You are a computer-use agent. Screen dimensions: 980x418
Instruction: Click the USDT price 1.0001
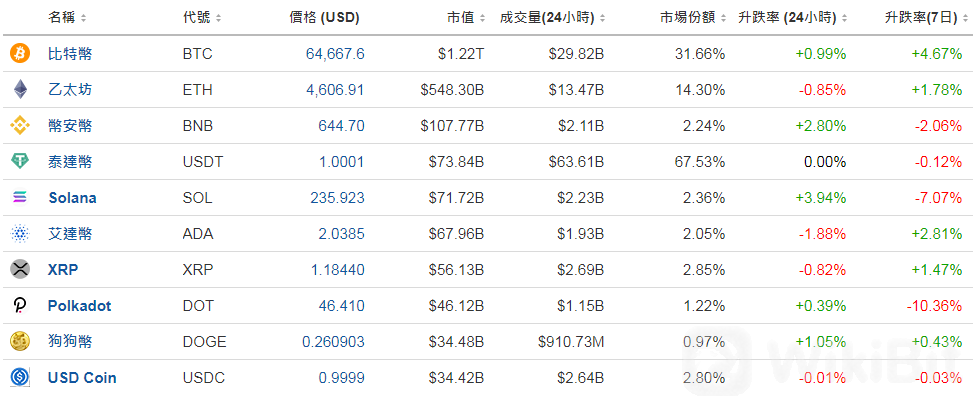(342, 162)
